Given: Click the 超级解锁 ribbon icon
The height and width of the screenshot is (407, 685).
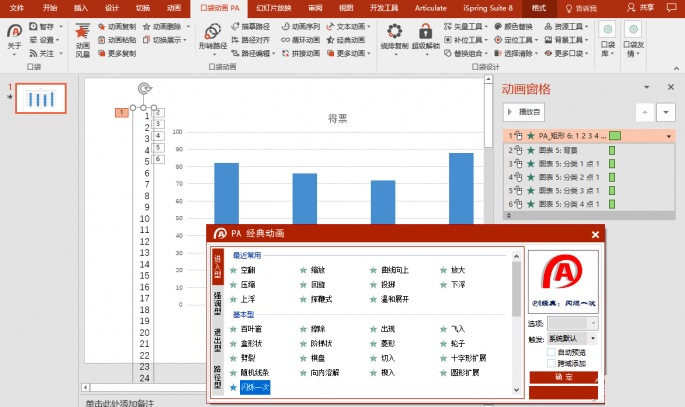Looking at the screenshot, I should [x=426, y=31].
